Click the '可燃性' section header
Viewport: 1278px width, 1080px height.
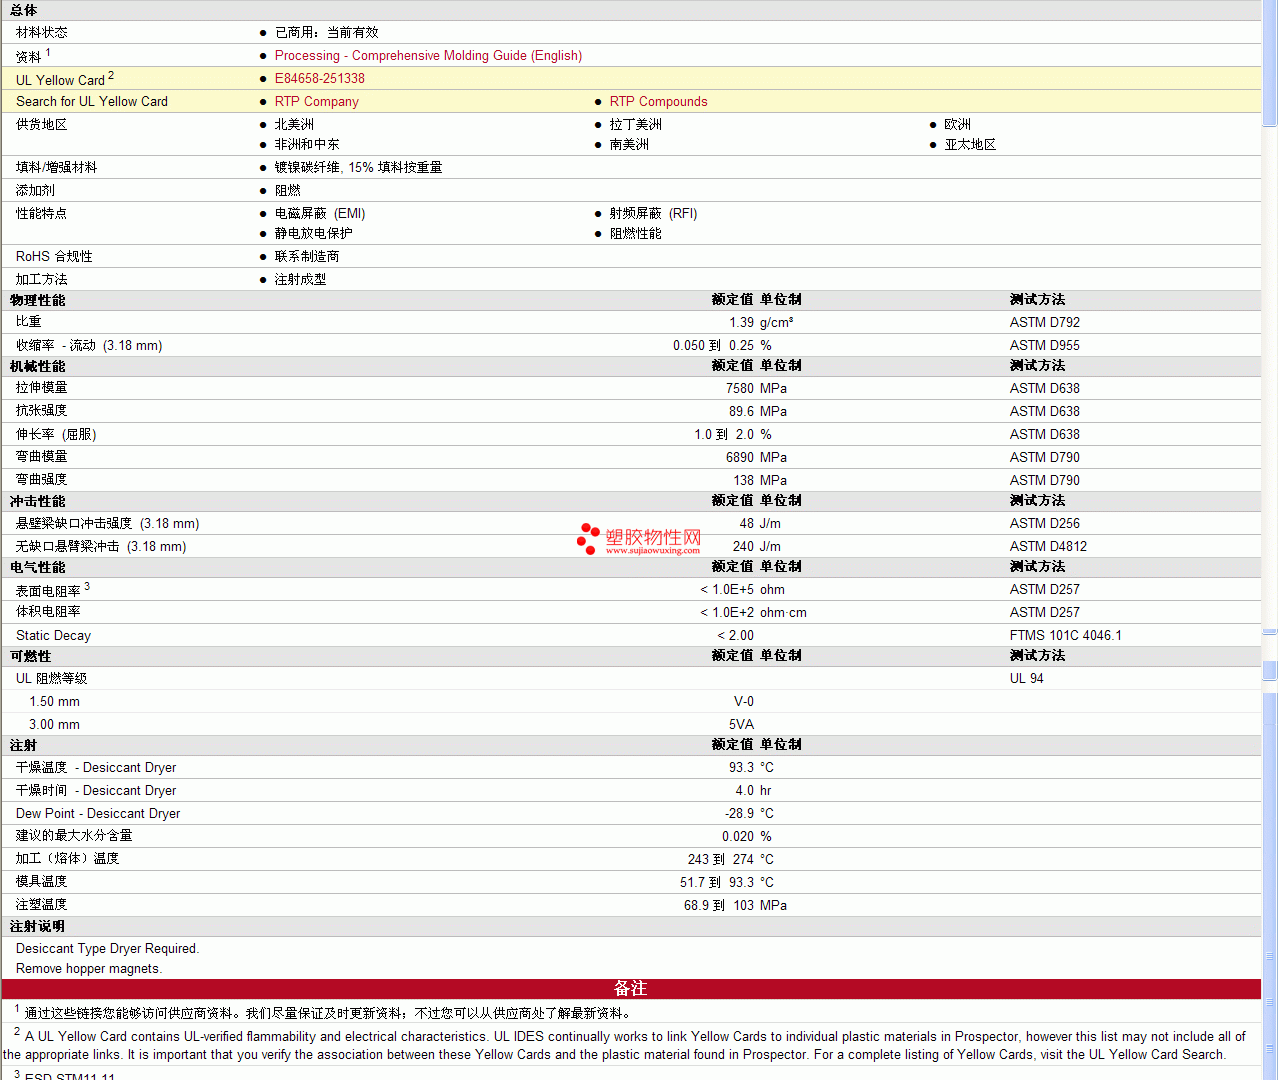(x=31, y=656)
